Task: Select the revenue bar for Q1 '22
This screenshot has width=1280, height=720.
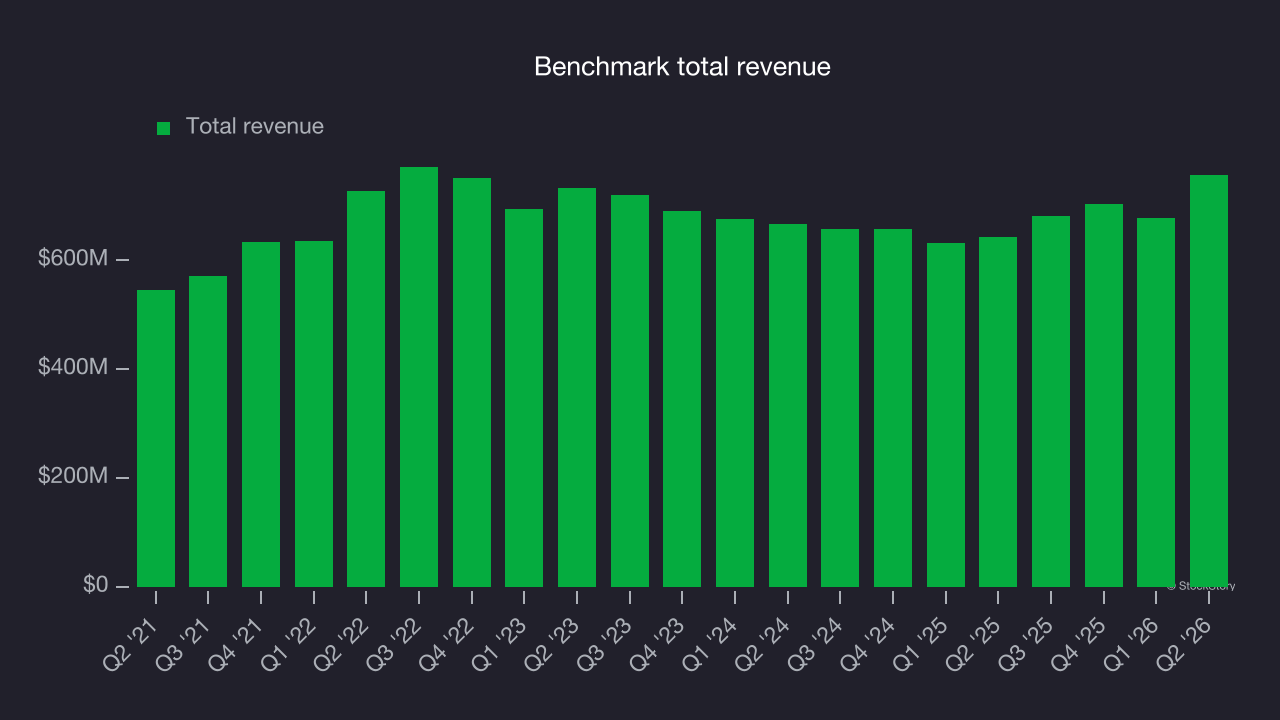Action: click(x=314, y=414)
